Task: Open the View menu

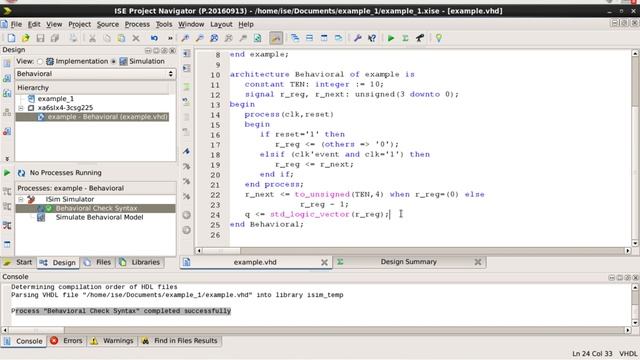Action: (x=54, y=24)
